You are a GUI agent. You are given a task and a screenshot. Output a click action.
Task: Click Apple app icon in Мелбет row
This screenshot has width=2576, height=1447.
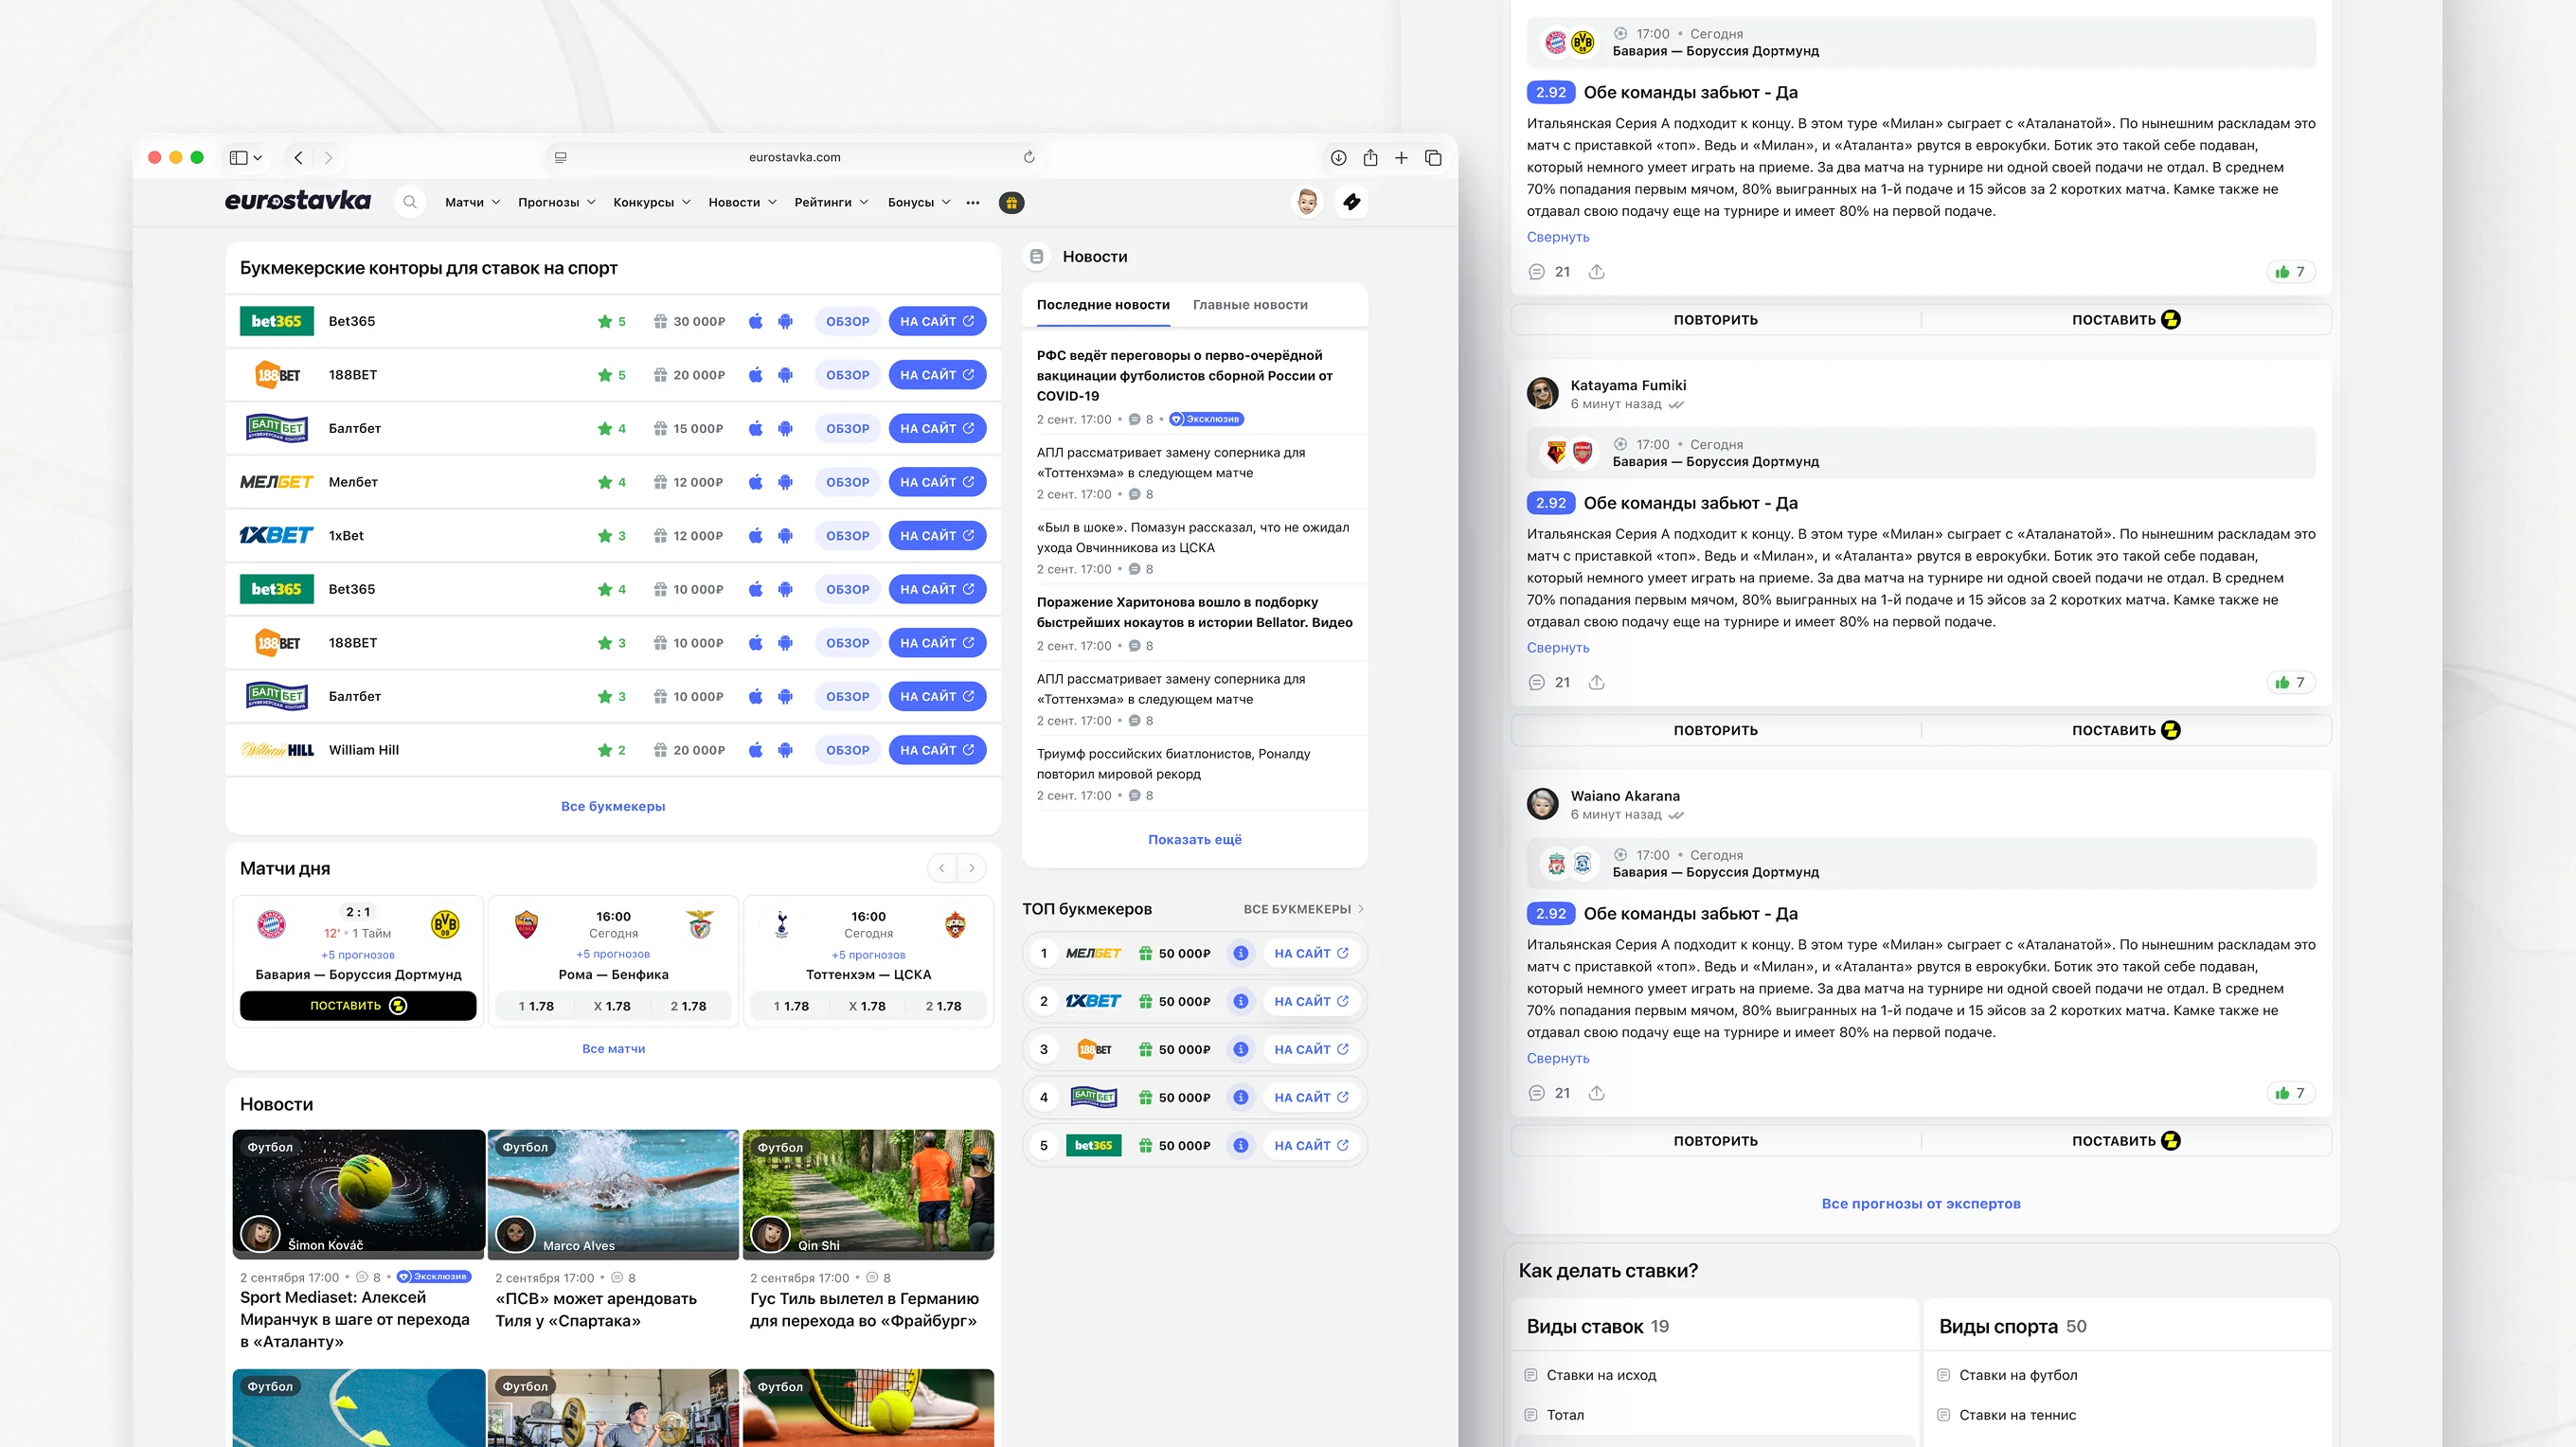(x=756, y=482)
